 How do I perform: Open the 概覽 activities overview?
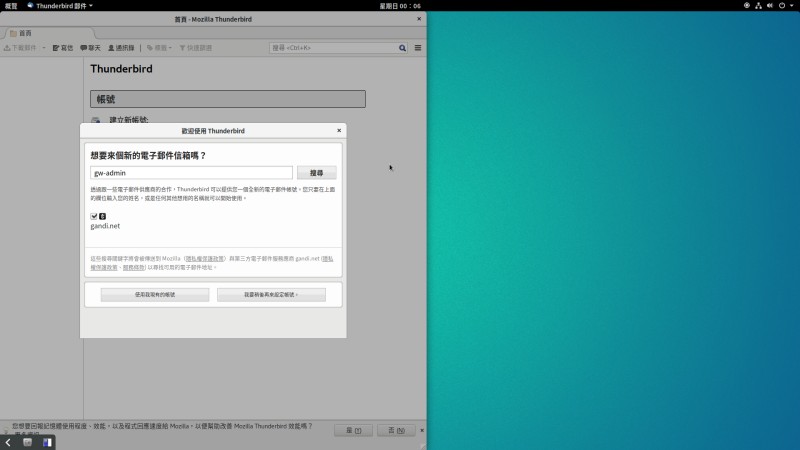coord(11,6)
